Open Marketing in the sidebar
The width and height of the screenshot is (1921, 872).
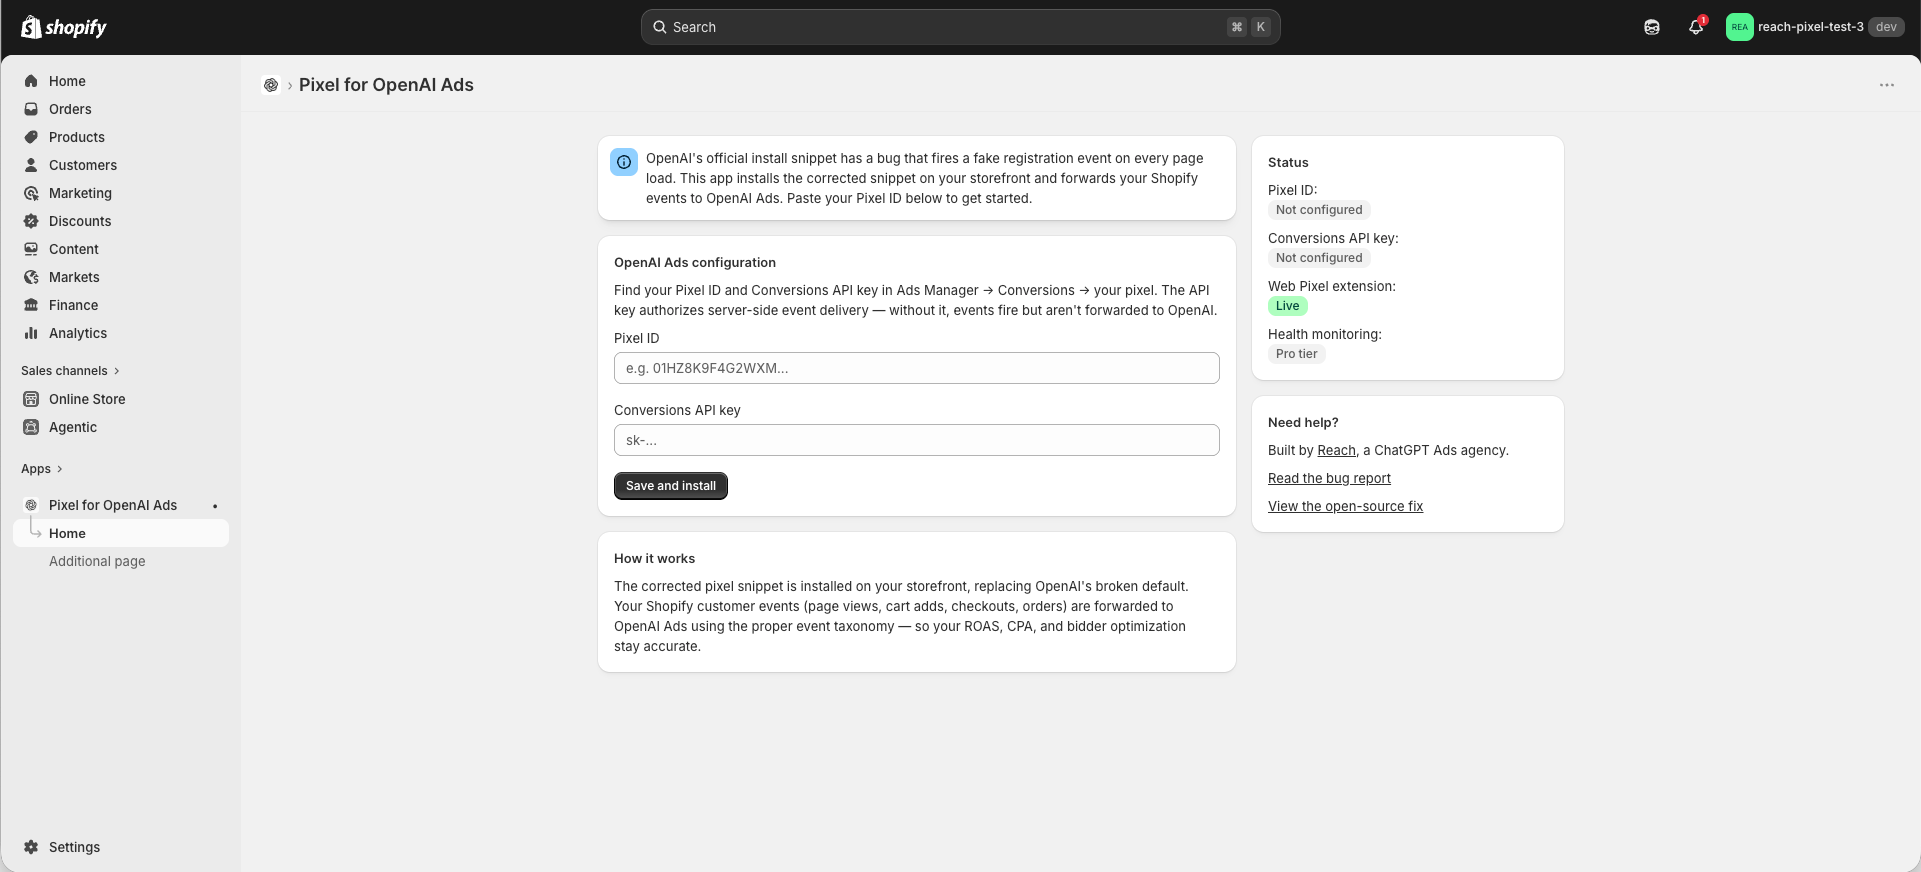pyautogui.click(x=80, y=193)
